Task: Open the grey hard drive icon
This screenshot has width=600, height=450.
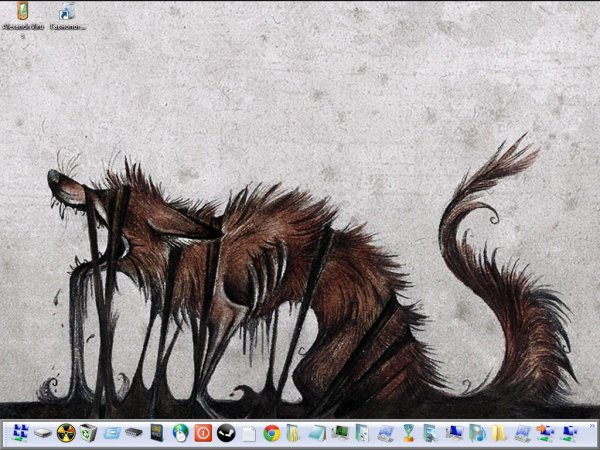Action: (42, 433)
